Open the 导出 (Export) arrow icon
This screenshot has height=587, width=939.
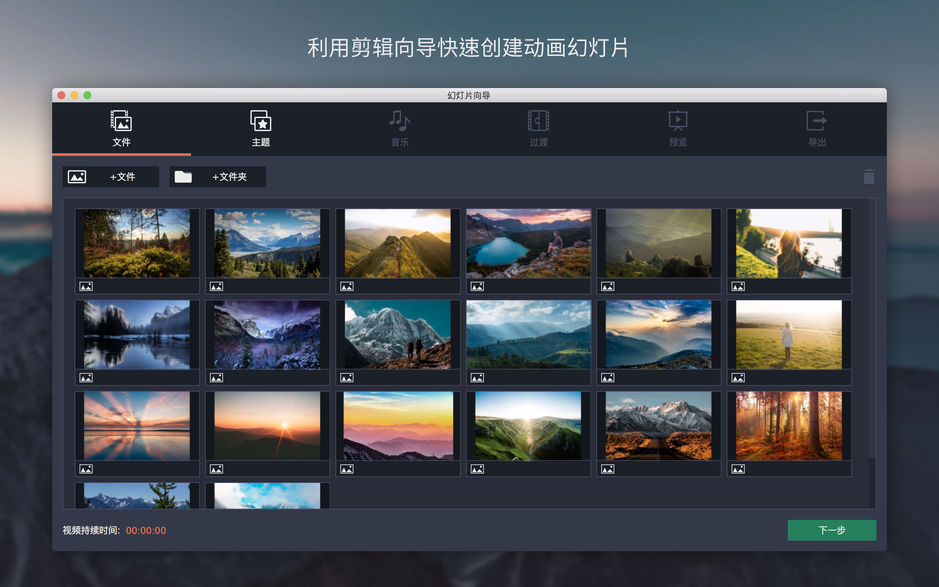(816, 122)
